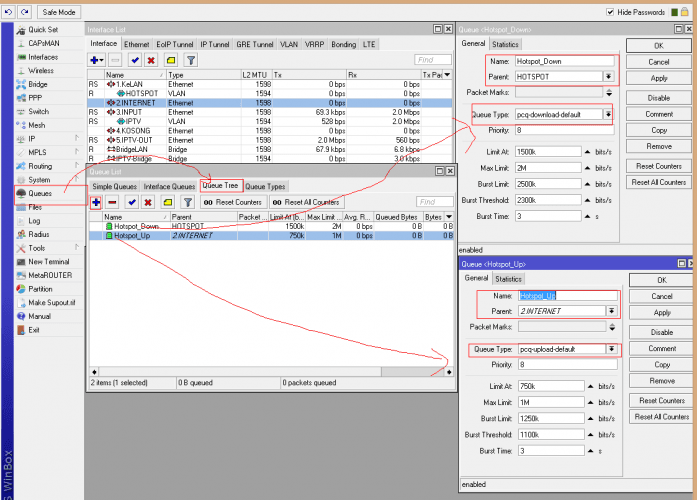Click the Max Limit field in Hotspot_Down queue
This screenshot has height=500, width=697.
pyautogui.click(x=548, y=168)
